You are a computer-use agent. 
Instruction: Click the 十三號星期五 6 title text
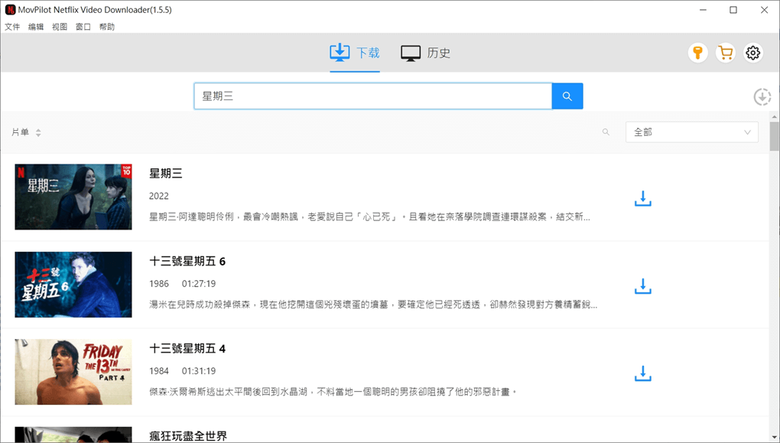tap(188, 261)
